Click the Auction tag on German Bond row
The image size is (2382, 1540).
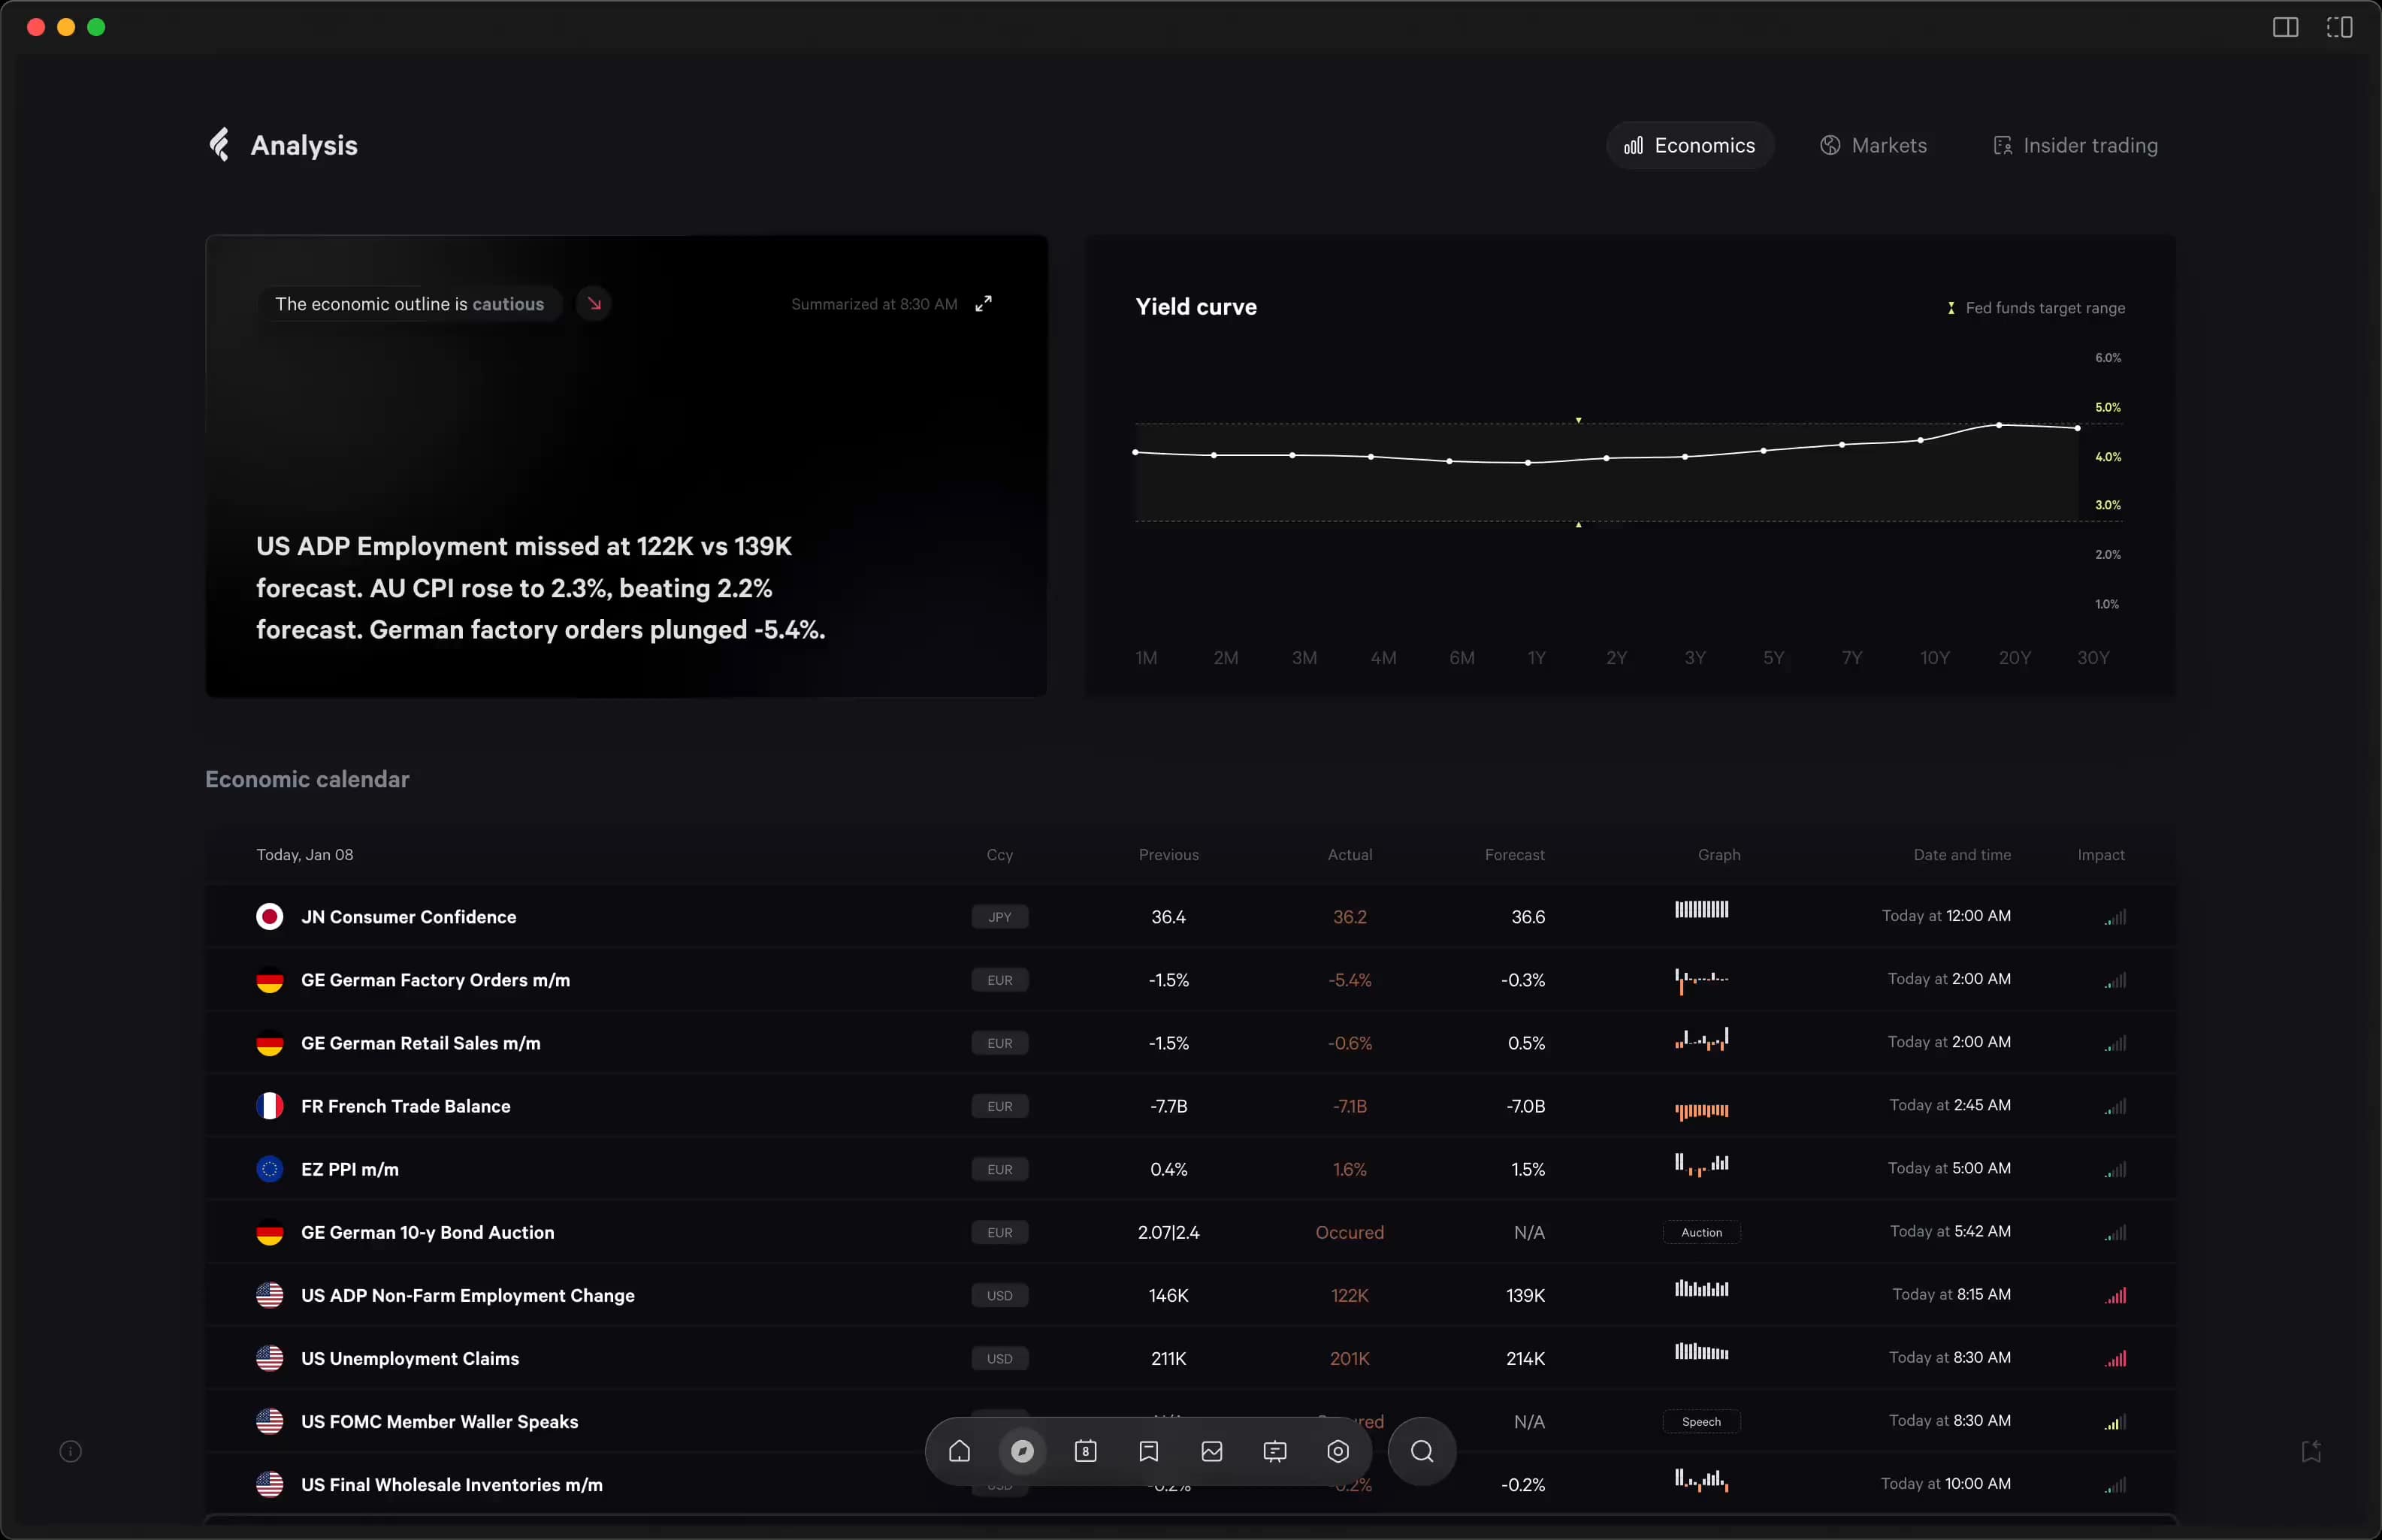coord(1701,1232)
